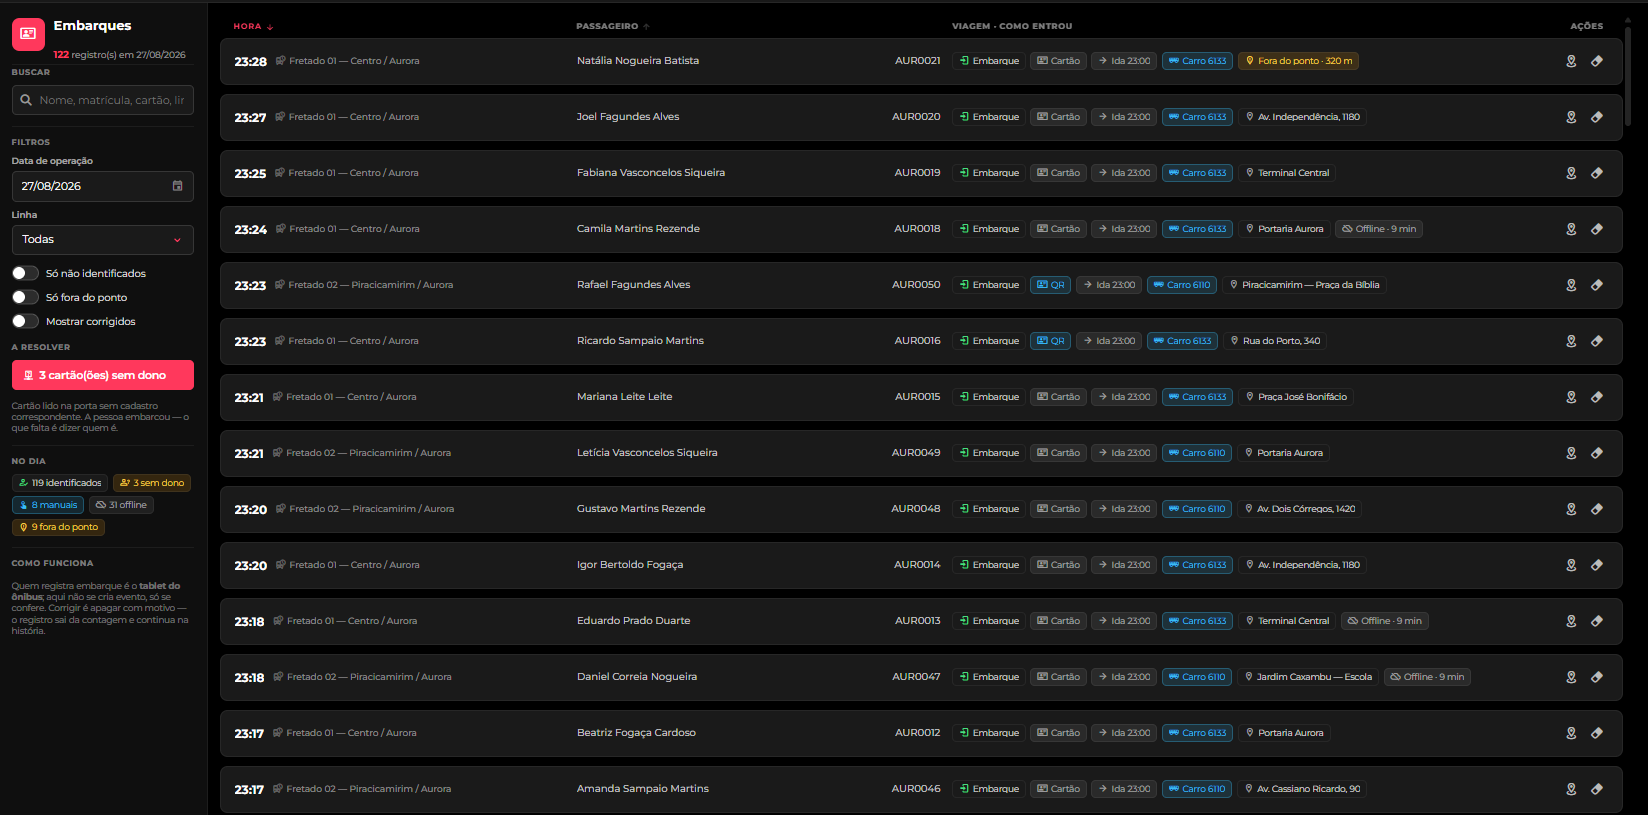Select the '31 offline' stat chip

[x=121, y=505]
